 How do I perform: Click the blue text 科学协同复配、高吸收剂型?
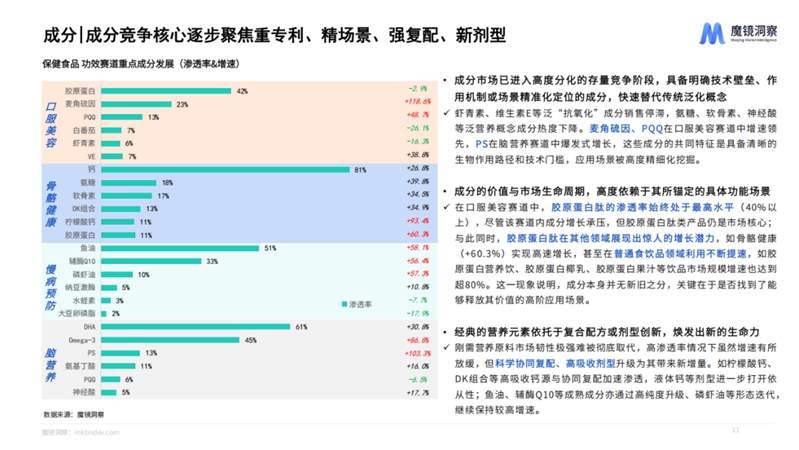[555, 363]
